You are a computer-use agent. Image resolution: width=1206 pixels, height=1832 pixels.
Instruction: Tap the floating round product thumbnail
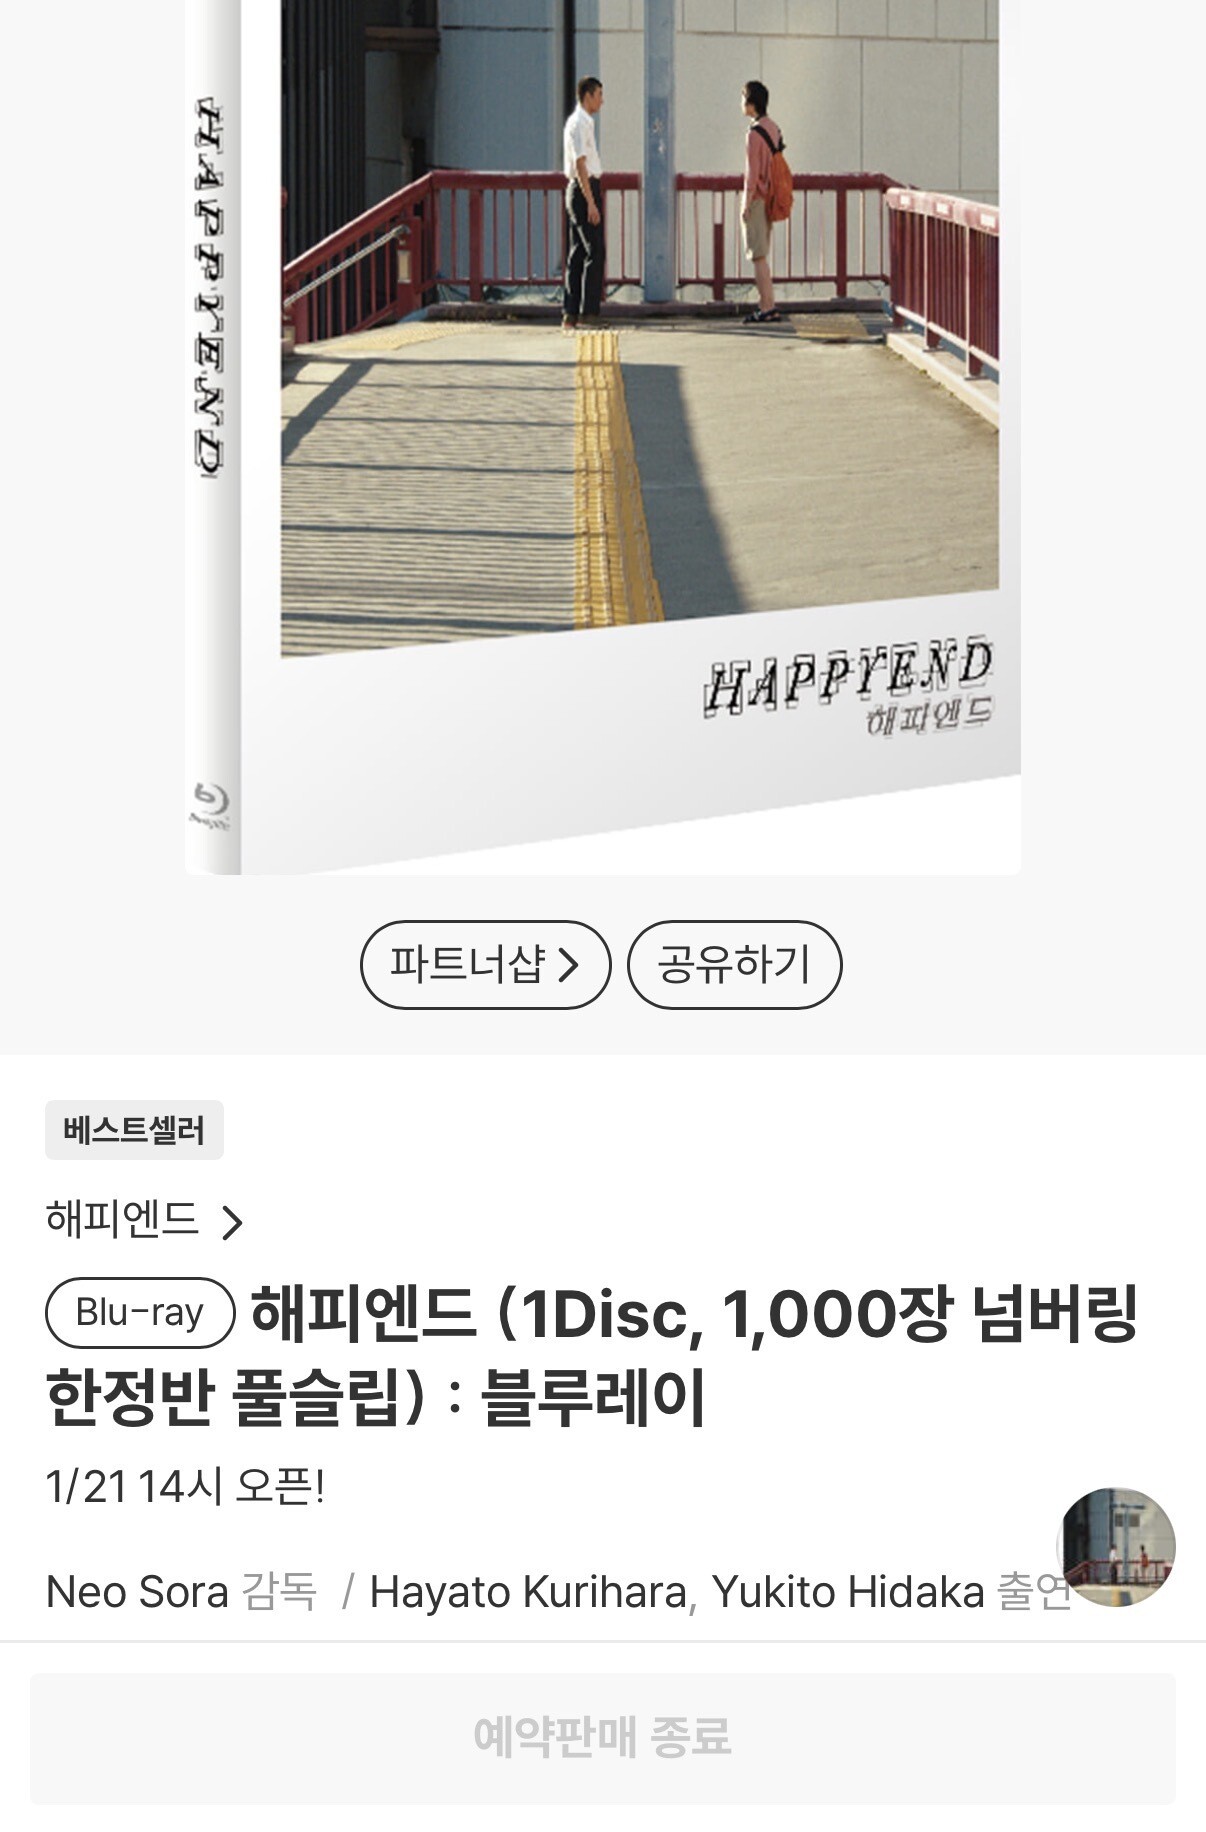(x=1116, y=1547)
